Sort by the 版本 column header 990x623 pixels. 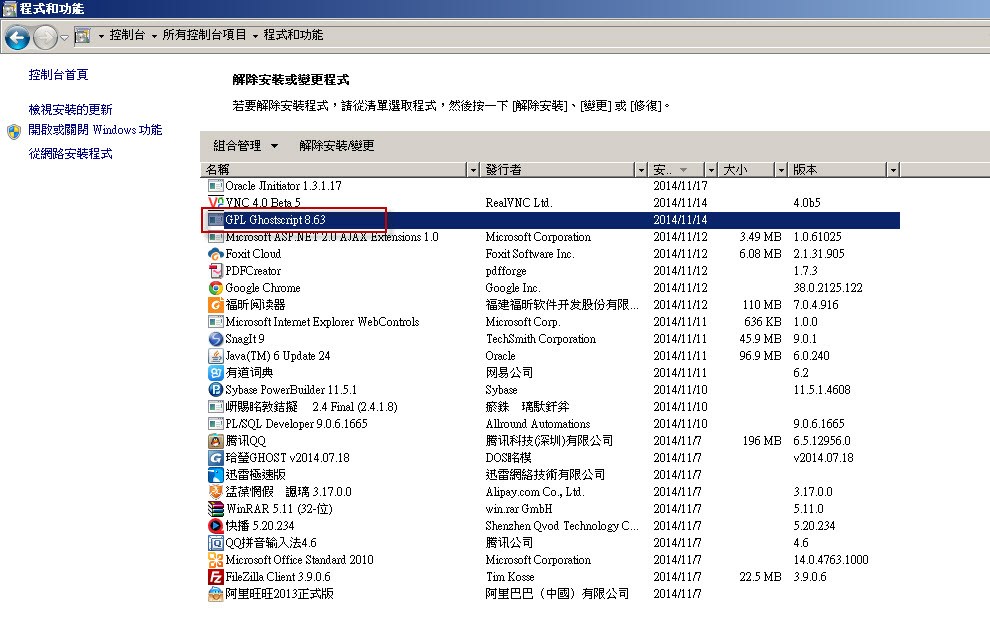pos(837,170)
